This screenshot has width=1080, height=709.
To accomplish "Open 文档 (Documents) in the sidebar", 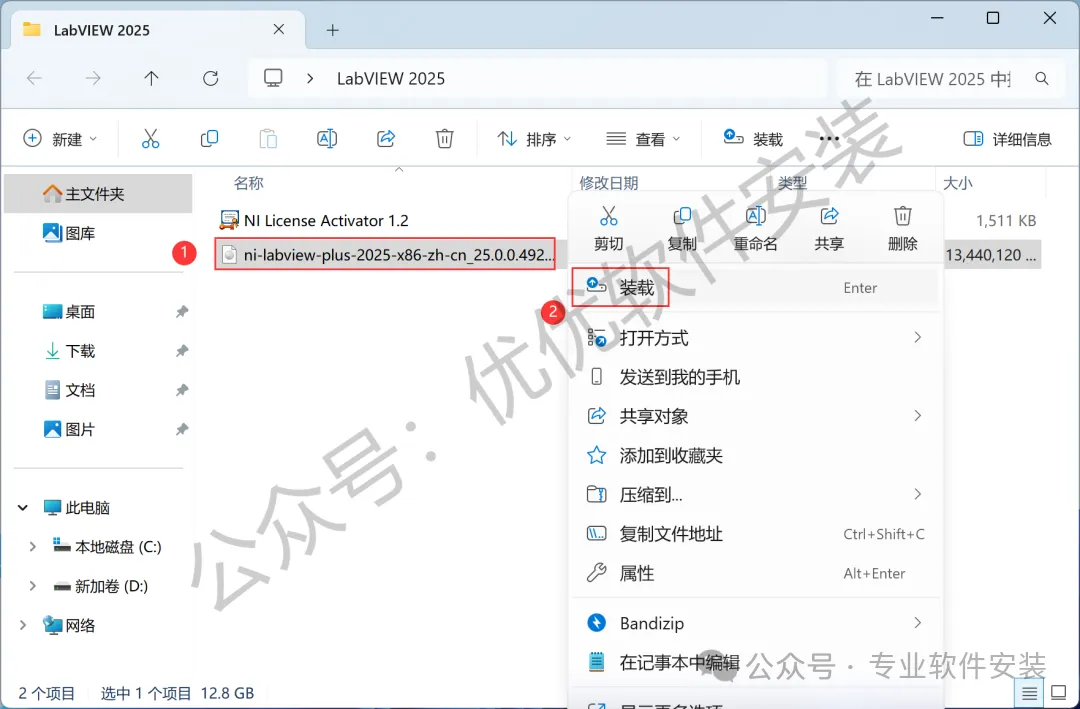I will (x=69, y=390).
